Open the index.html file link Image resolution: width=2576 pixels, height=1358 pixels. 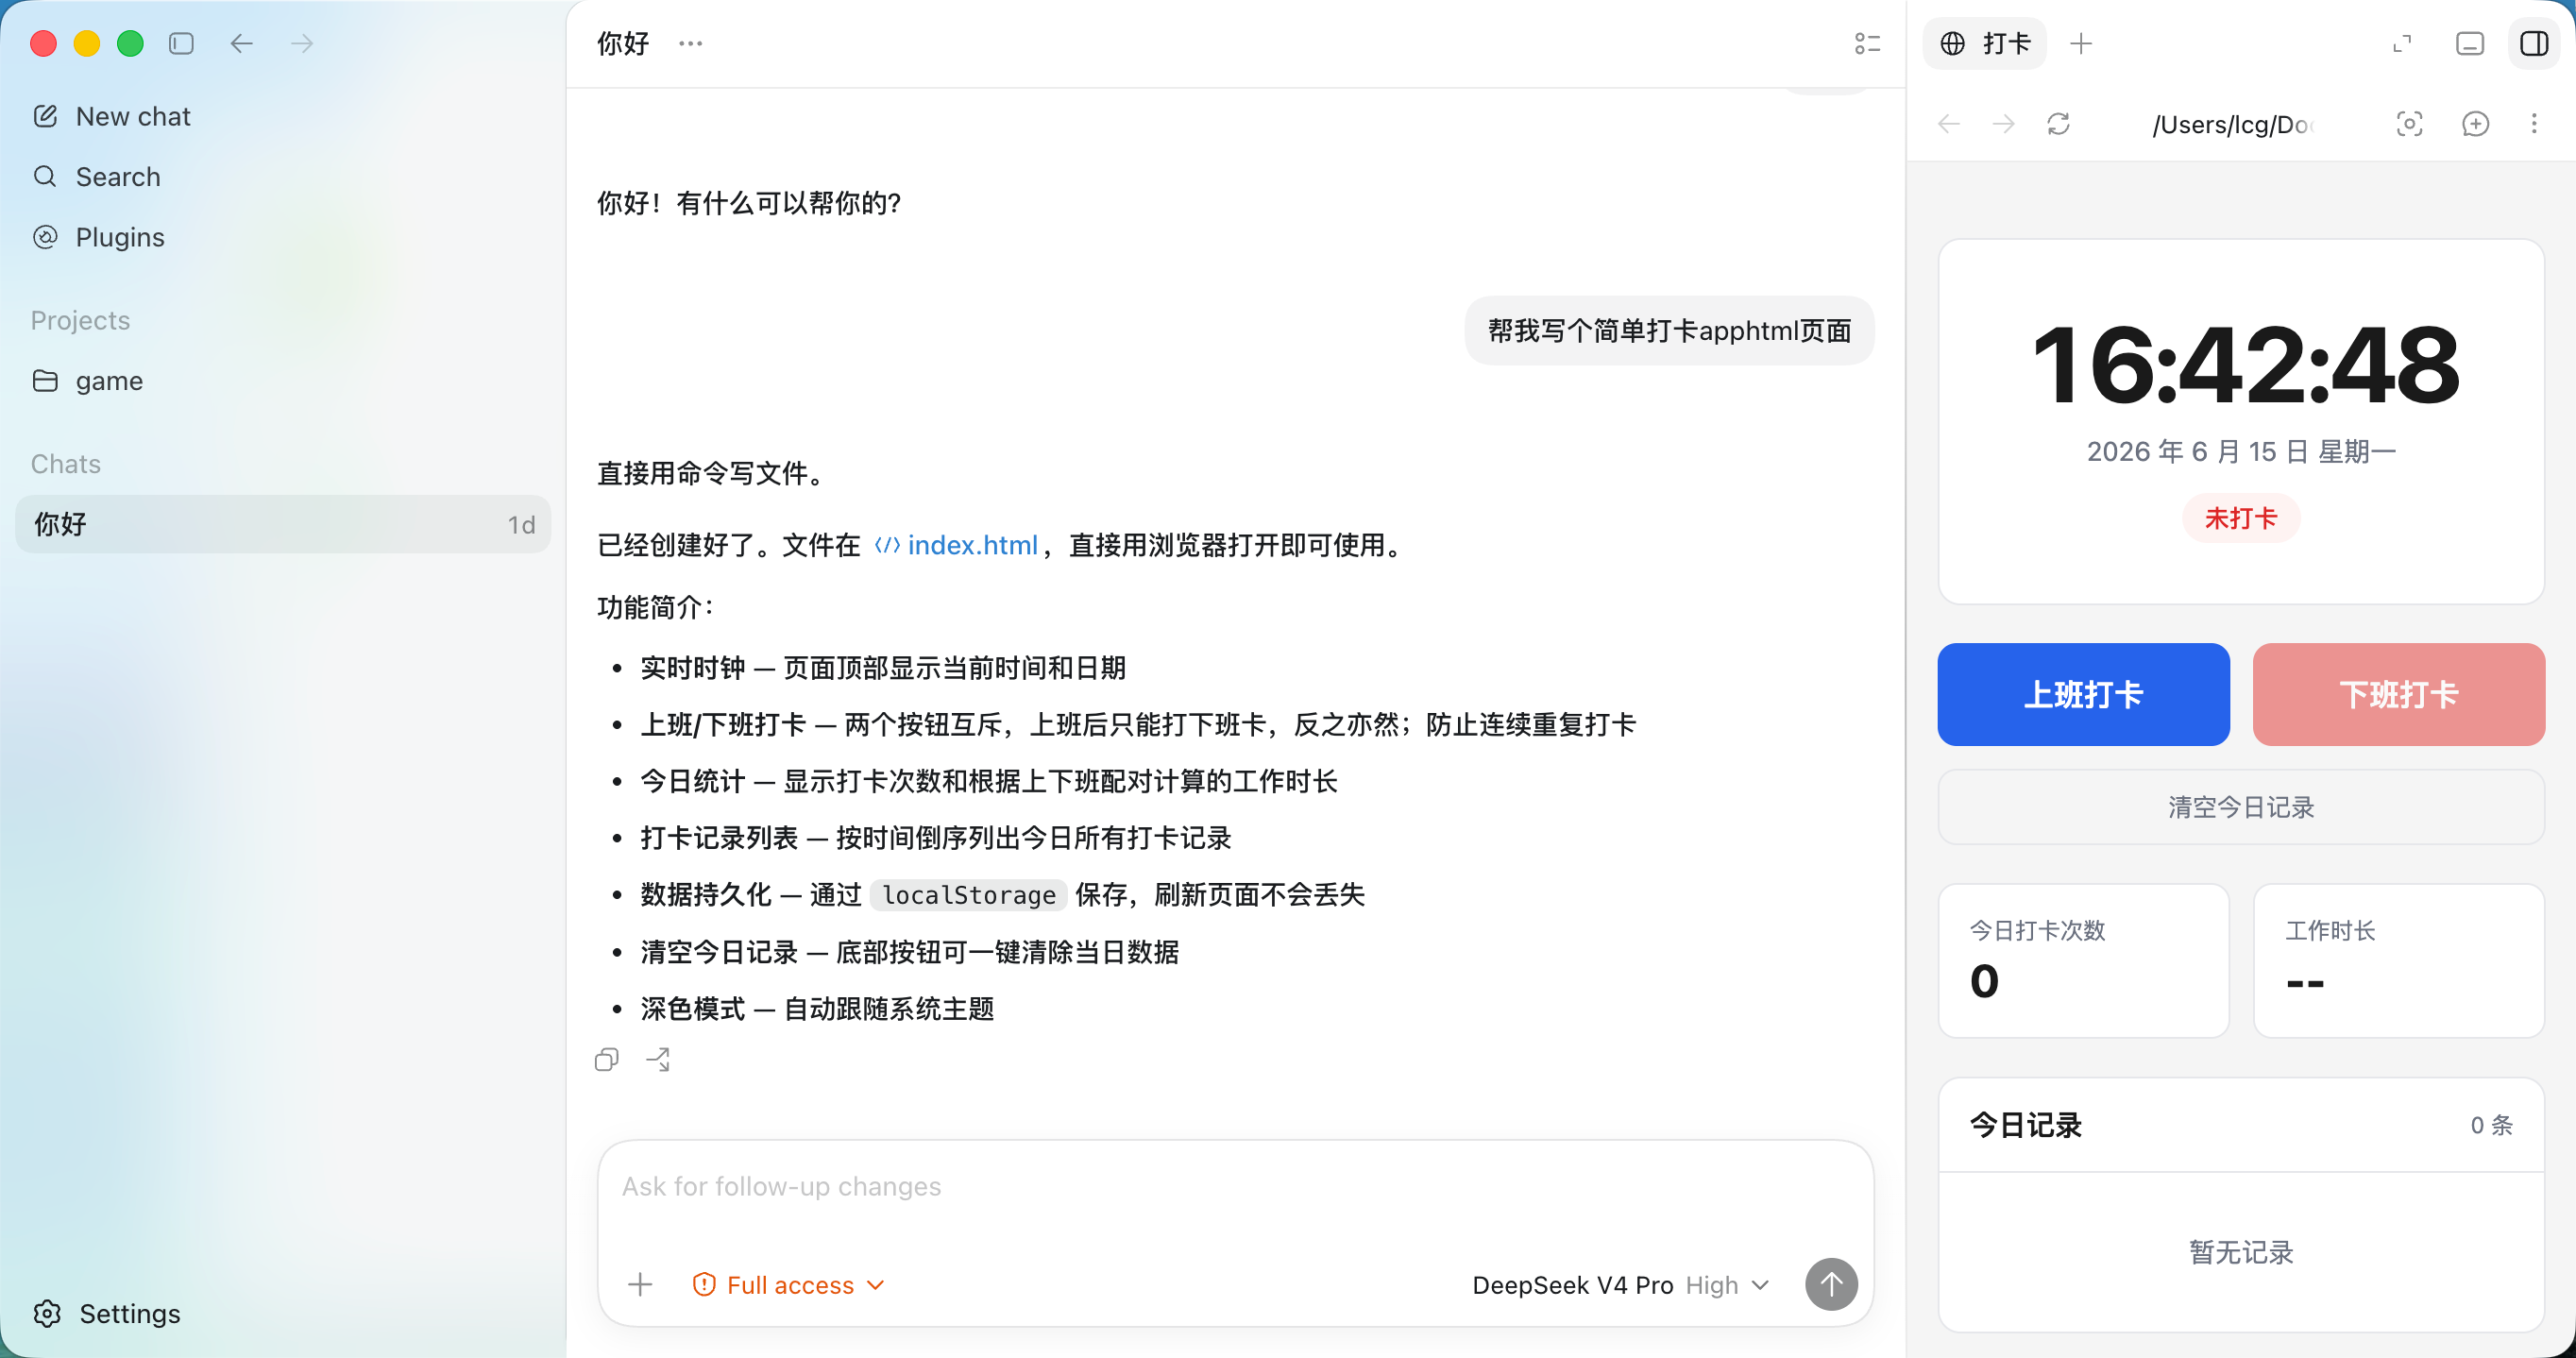[956, 545]
